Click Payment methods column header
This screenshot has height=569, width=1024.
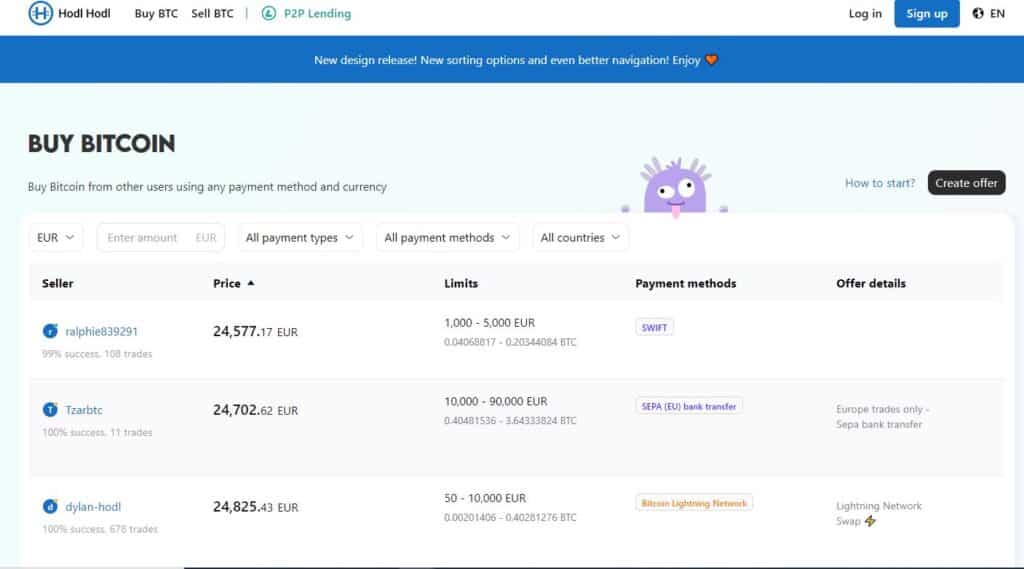(x=686, y=283)
